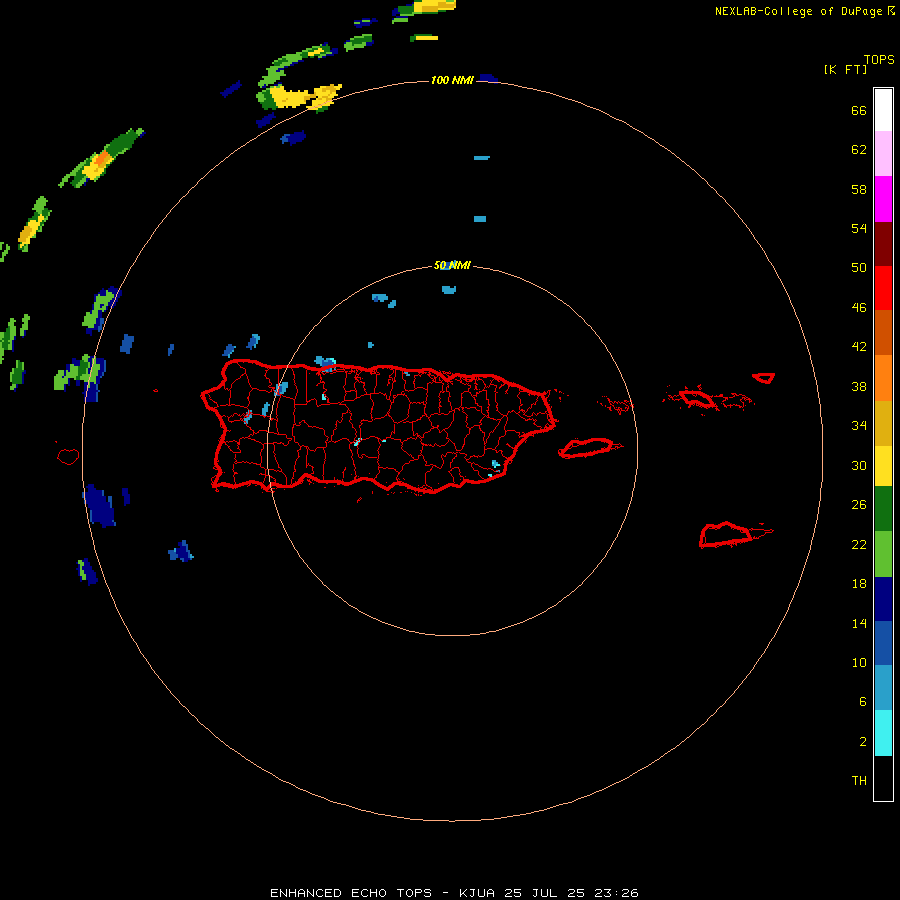
Task: Click the legend value 34
Action: click(x=859, y=426)
